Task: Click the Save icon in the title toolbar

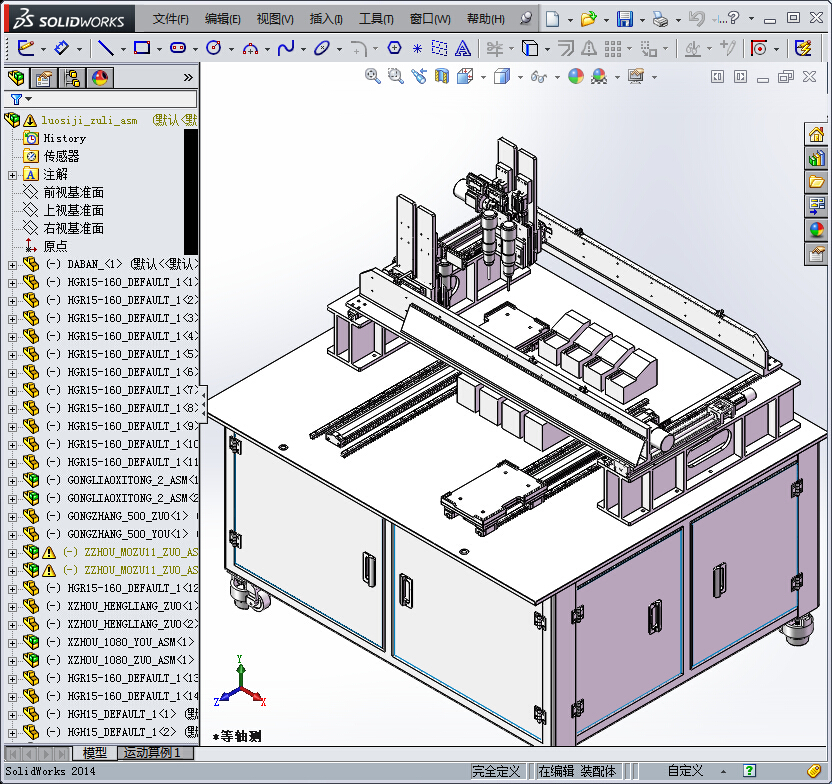Action: (625, 19)
